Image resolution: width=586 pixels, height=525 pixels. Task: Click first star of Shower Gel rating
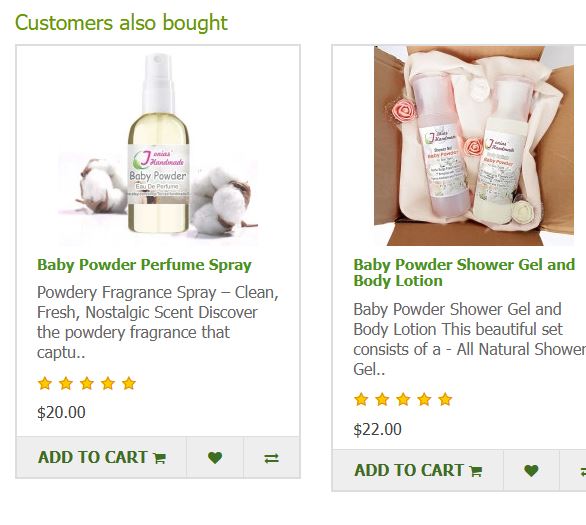pyautogui.click(x=361, y=399)
